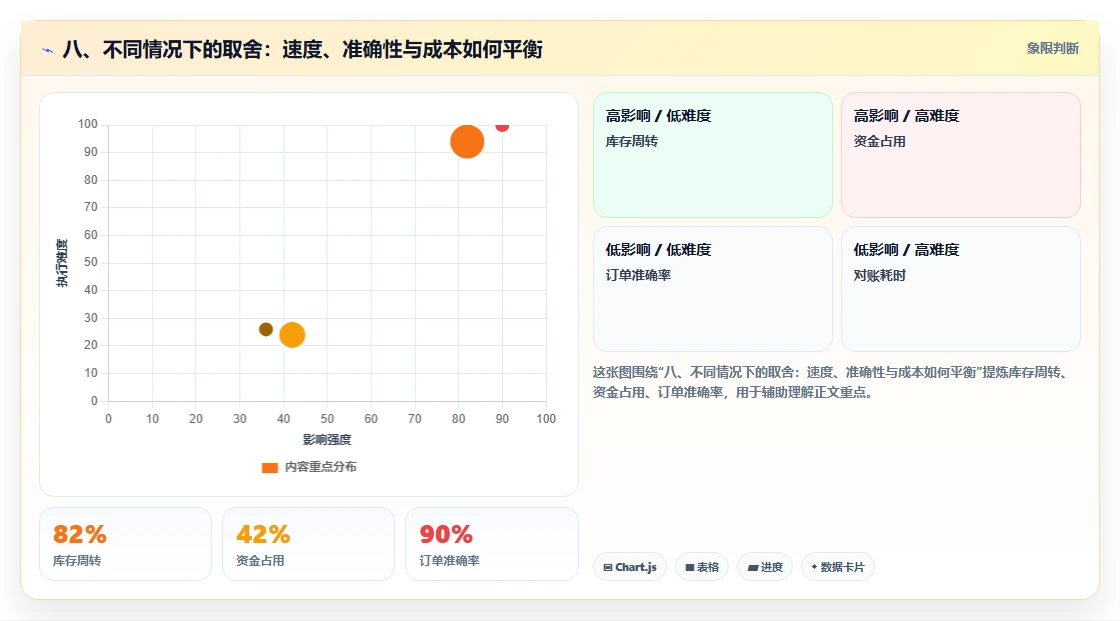1120x621 pixels.
Task: Select the 表格 tag
Action: (702, 567)
